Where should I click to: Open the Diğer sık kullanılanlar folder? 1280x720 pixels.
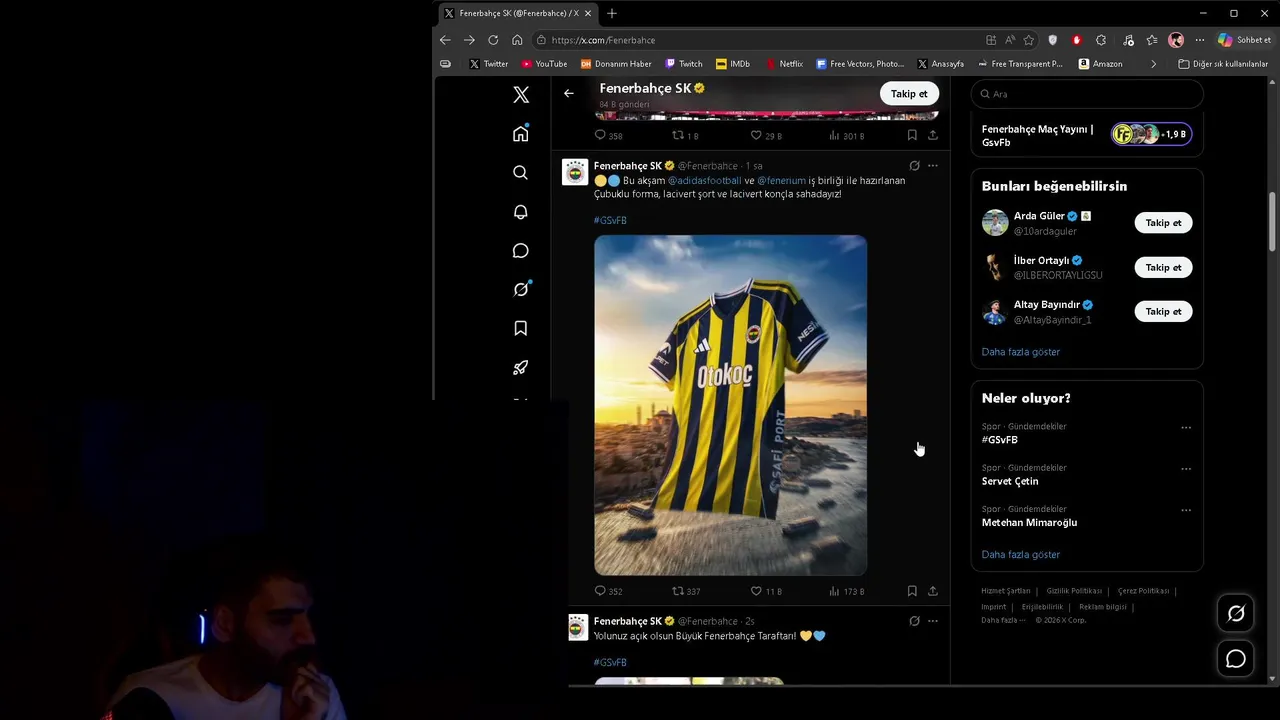(1223, 64)
